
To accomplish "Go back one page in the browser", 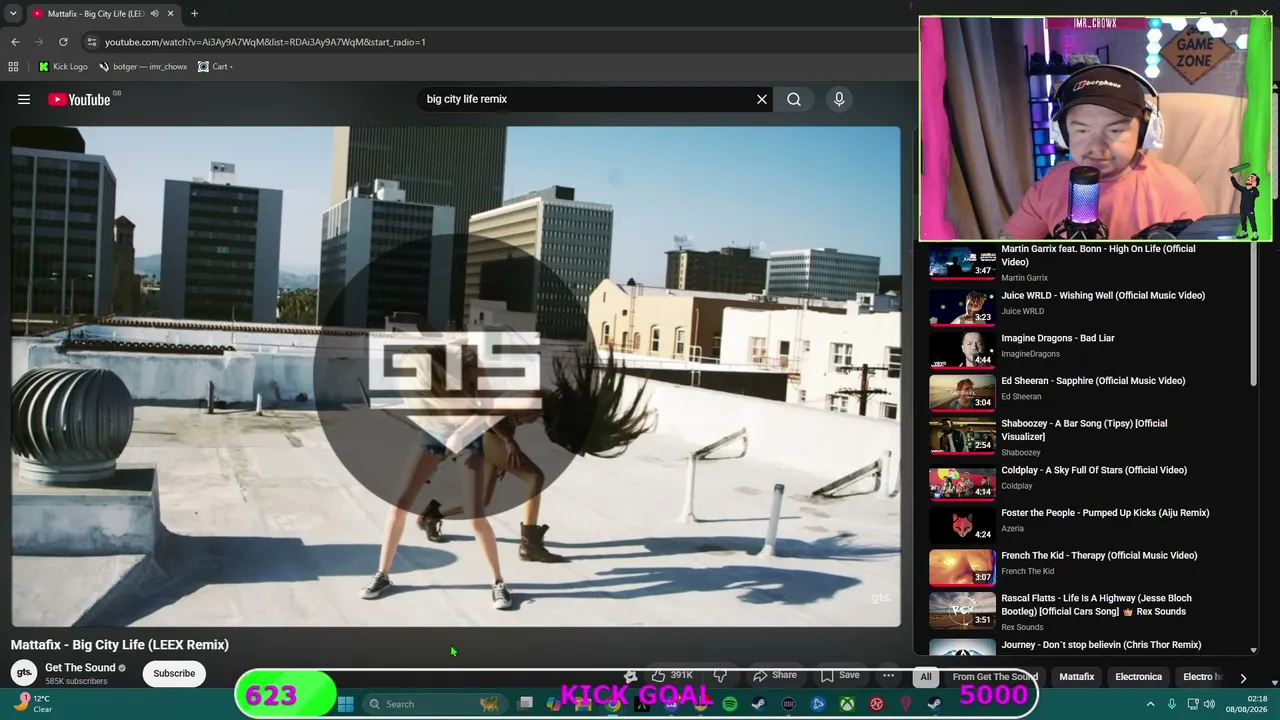I will point(15,42).
